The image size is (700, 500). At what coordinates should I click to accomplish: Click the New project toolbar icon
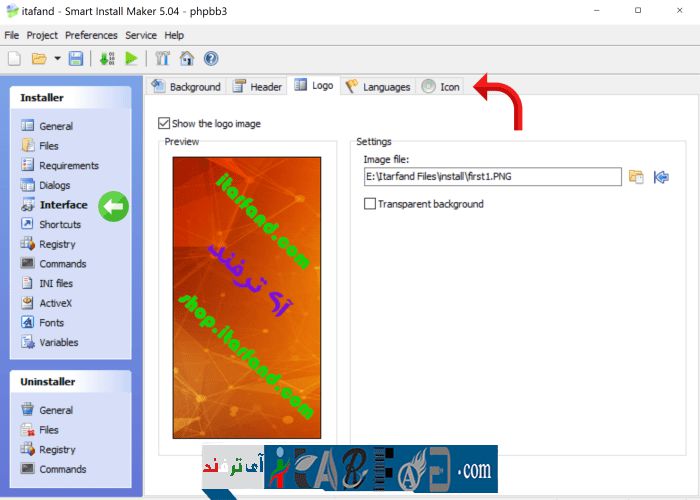pos(14,59)
